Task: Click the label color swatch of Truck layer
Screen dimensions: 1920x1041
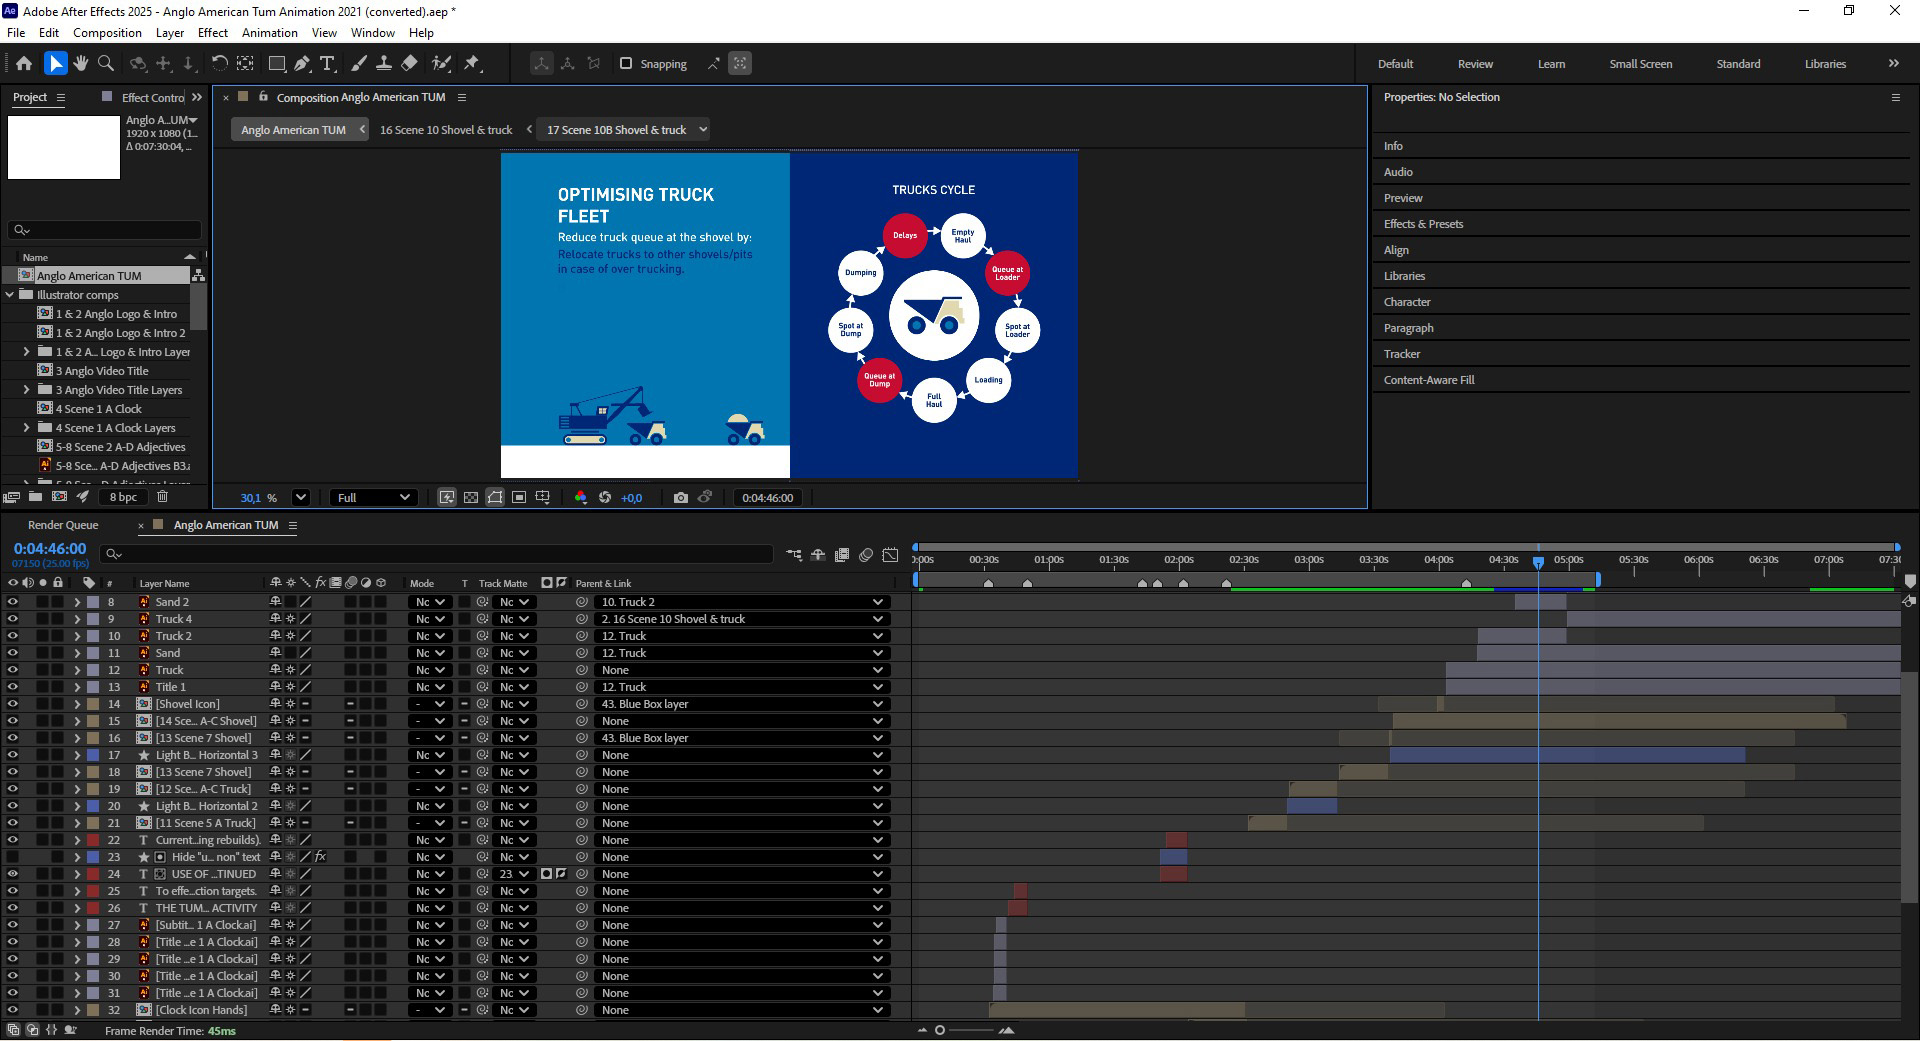Action: (x=93, y=670)
